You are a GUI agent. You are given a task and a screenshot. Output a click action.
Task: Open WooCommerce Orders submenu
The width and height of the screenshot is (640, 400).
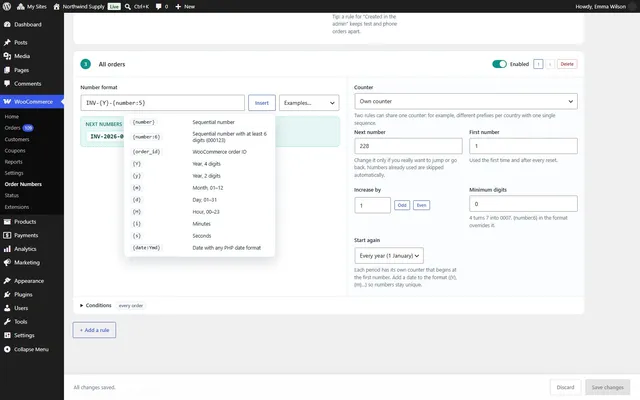19,128
